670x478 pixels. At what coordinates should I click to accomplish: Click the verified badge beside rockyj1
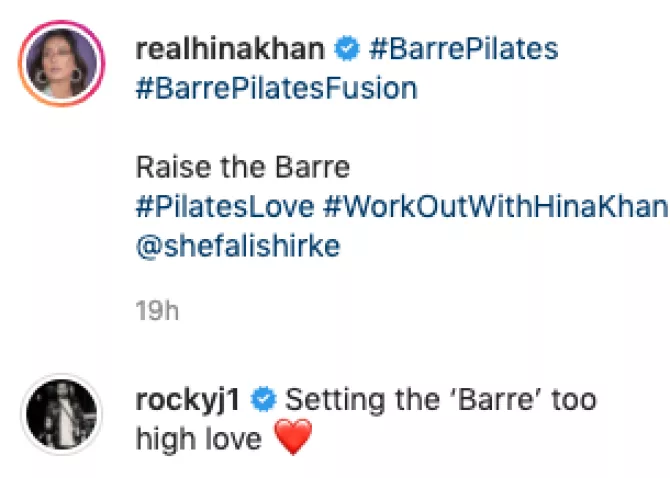pyautogui.click(x=264, y=400)
